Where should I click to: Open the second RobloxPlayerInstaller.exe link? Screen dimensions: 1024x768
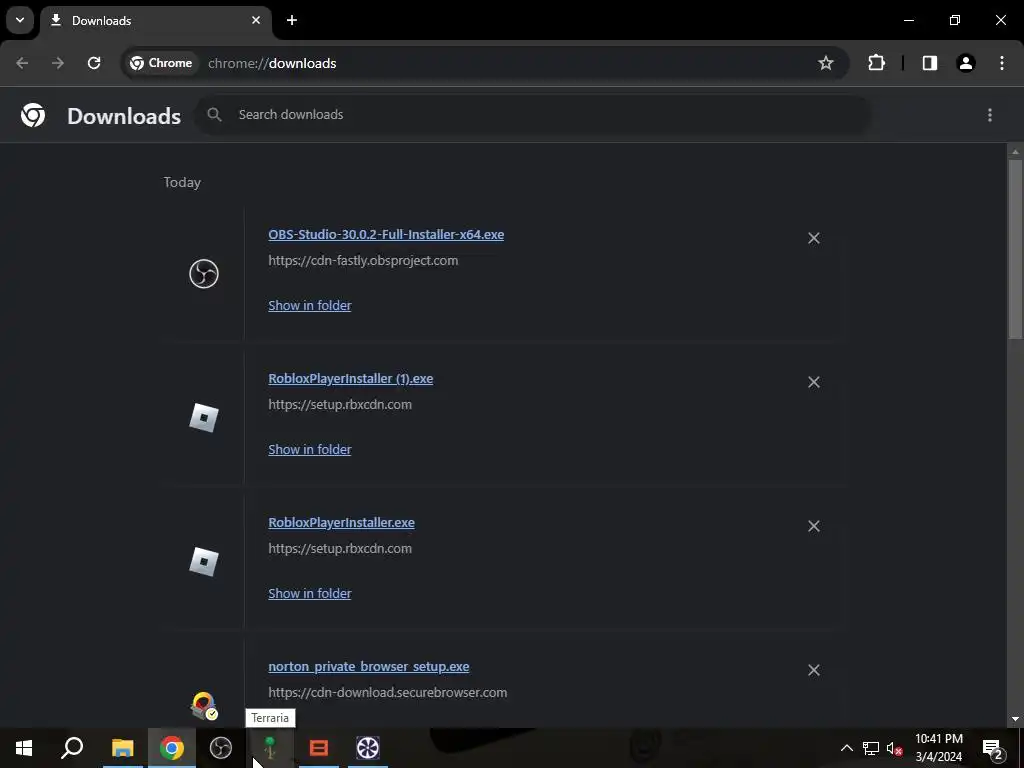pyautogui.click(x=342, y=522)
